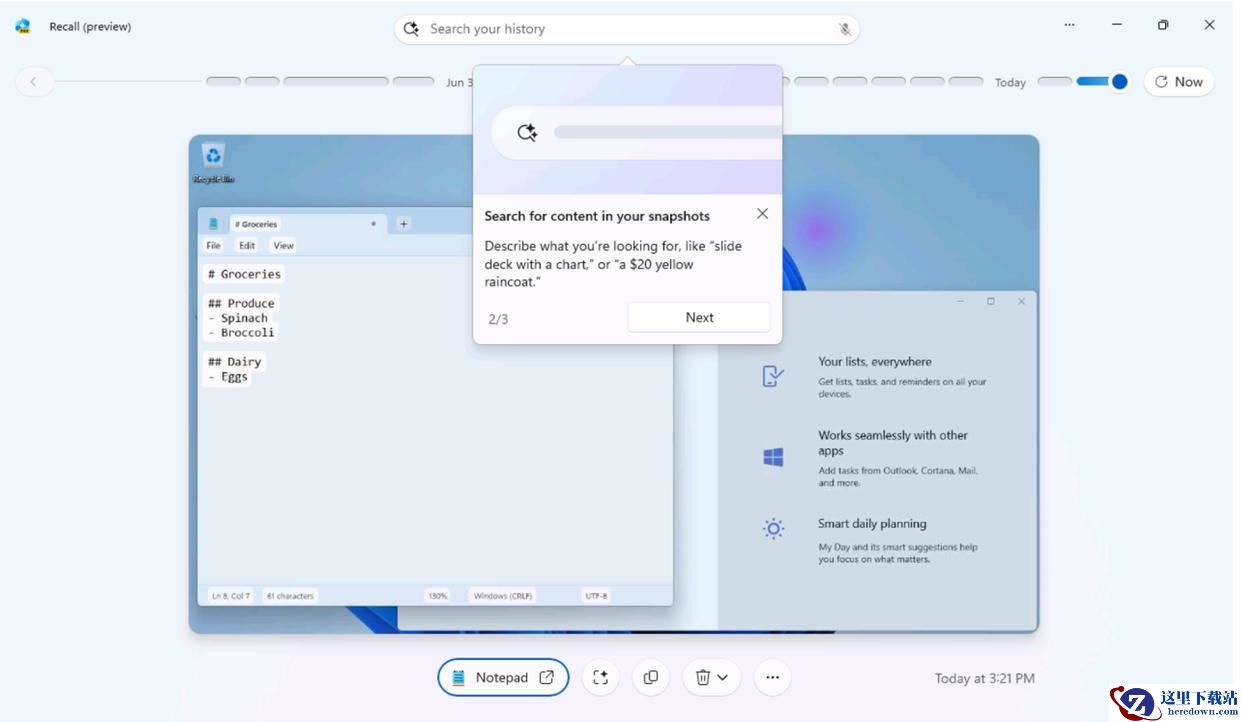Click the trash delete icon
The height and width of the screenshot is (722, 1242).
click(x=703, y=677)
